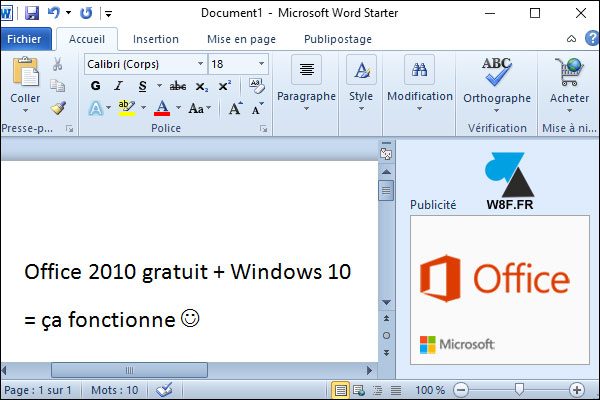Viewport: 600px width, 400px height.
Task: Switch to Draft view icon
Action: click(x=396, y=390)
